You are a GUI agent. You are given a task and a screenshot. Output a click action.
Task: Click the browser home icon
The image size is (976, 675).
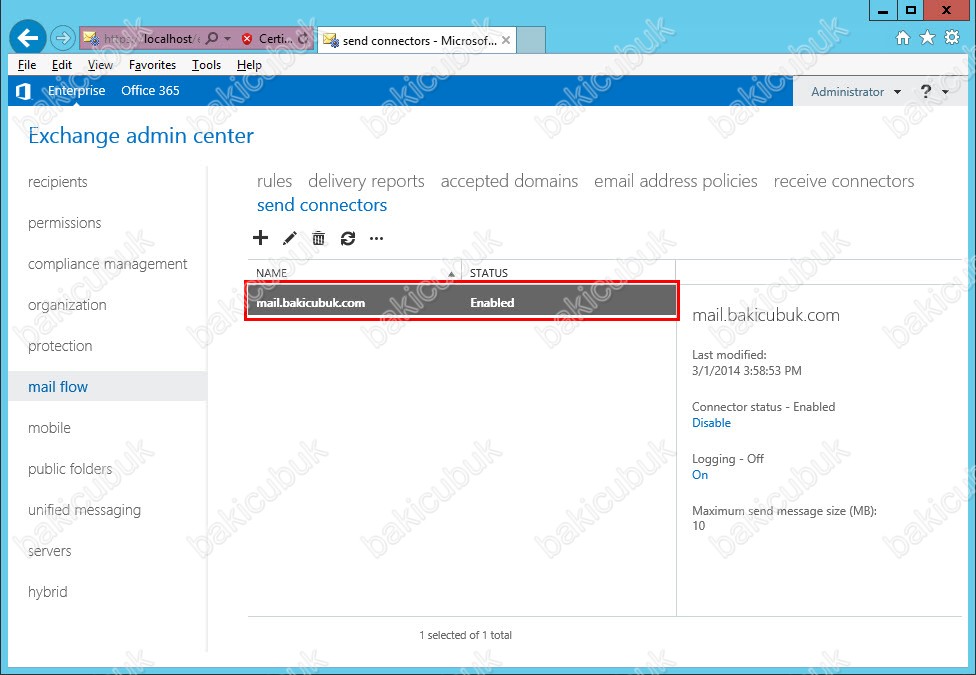point(903,38)
